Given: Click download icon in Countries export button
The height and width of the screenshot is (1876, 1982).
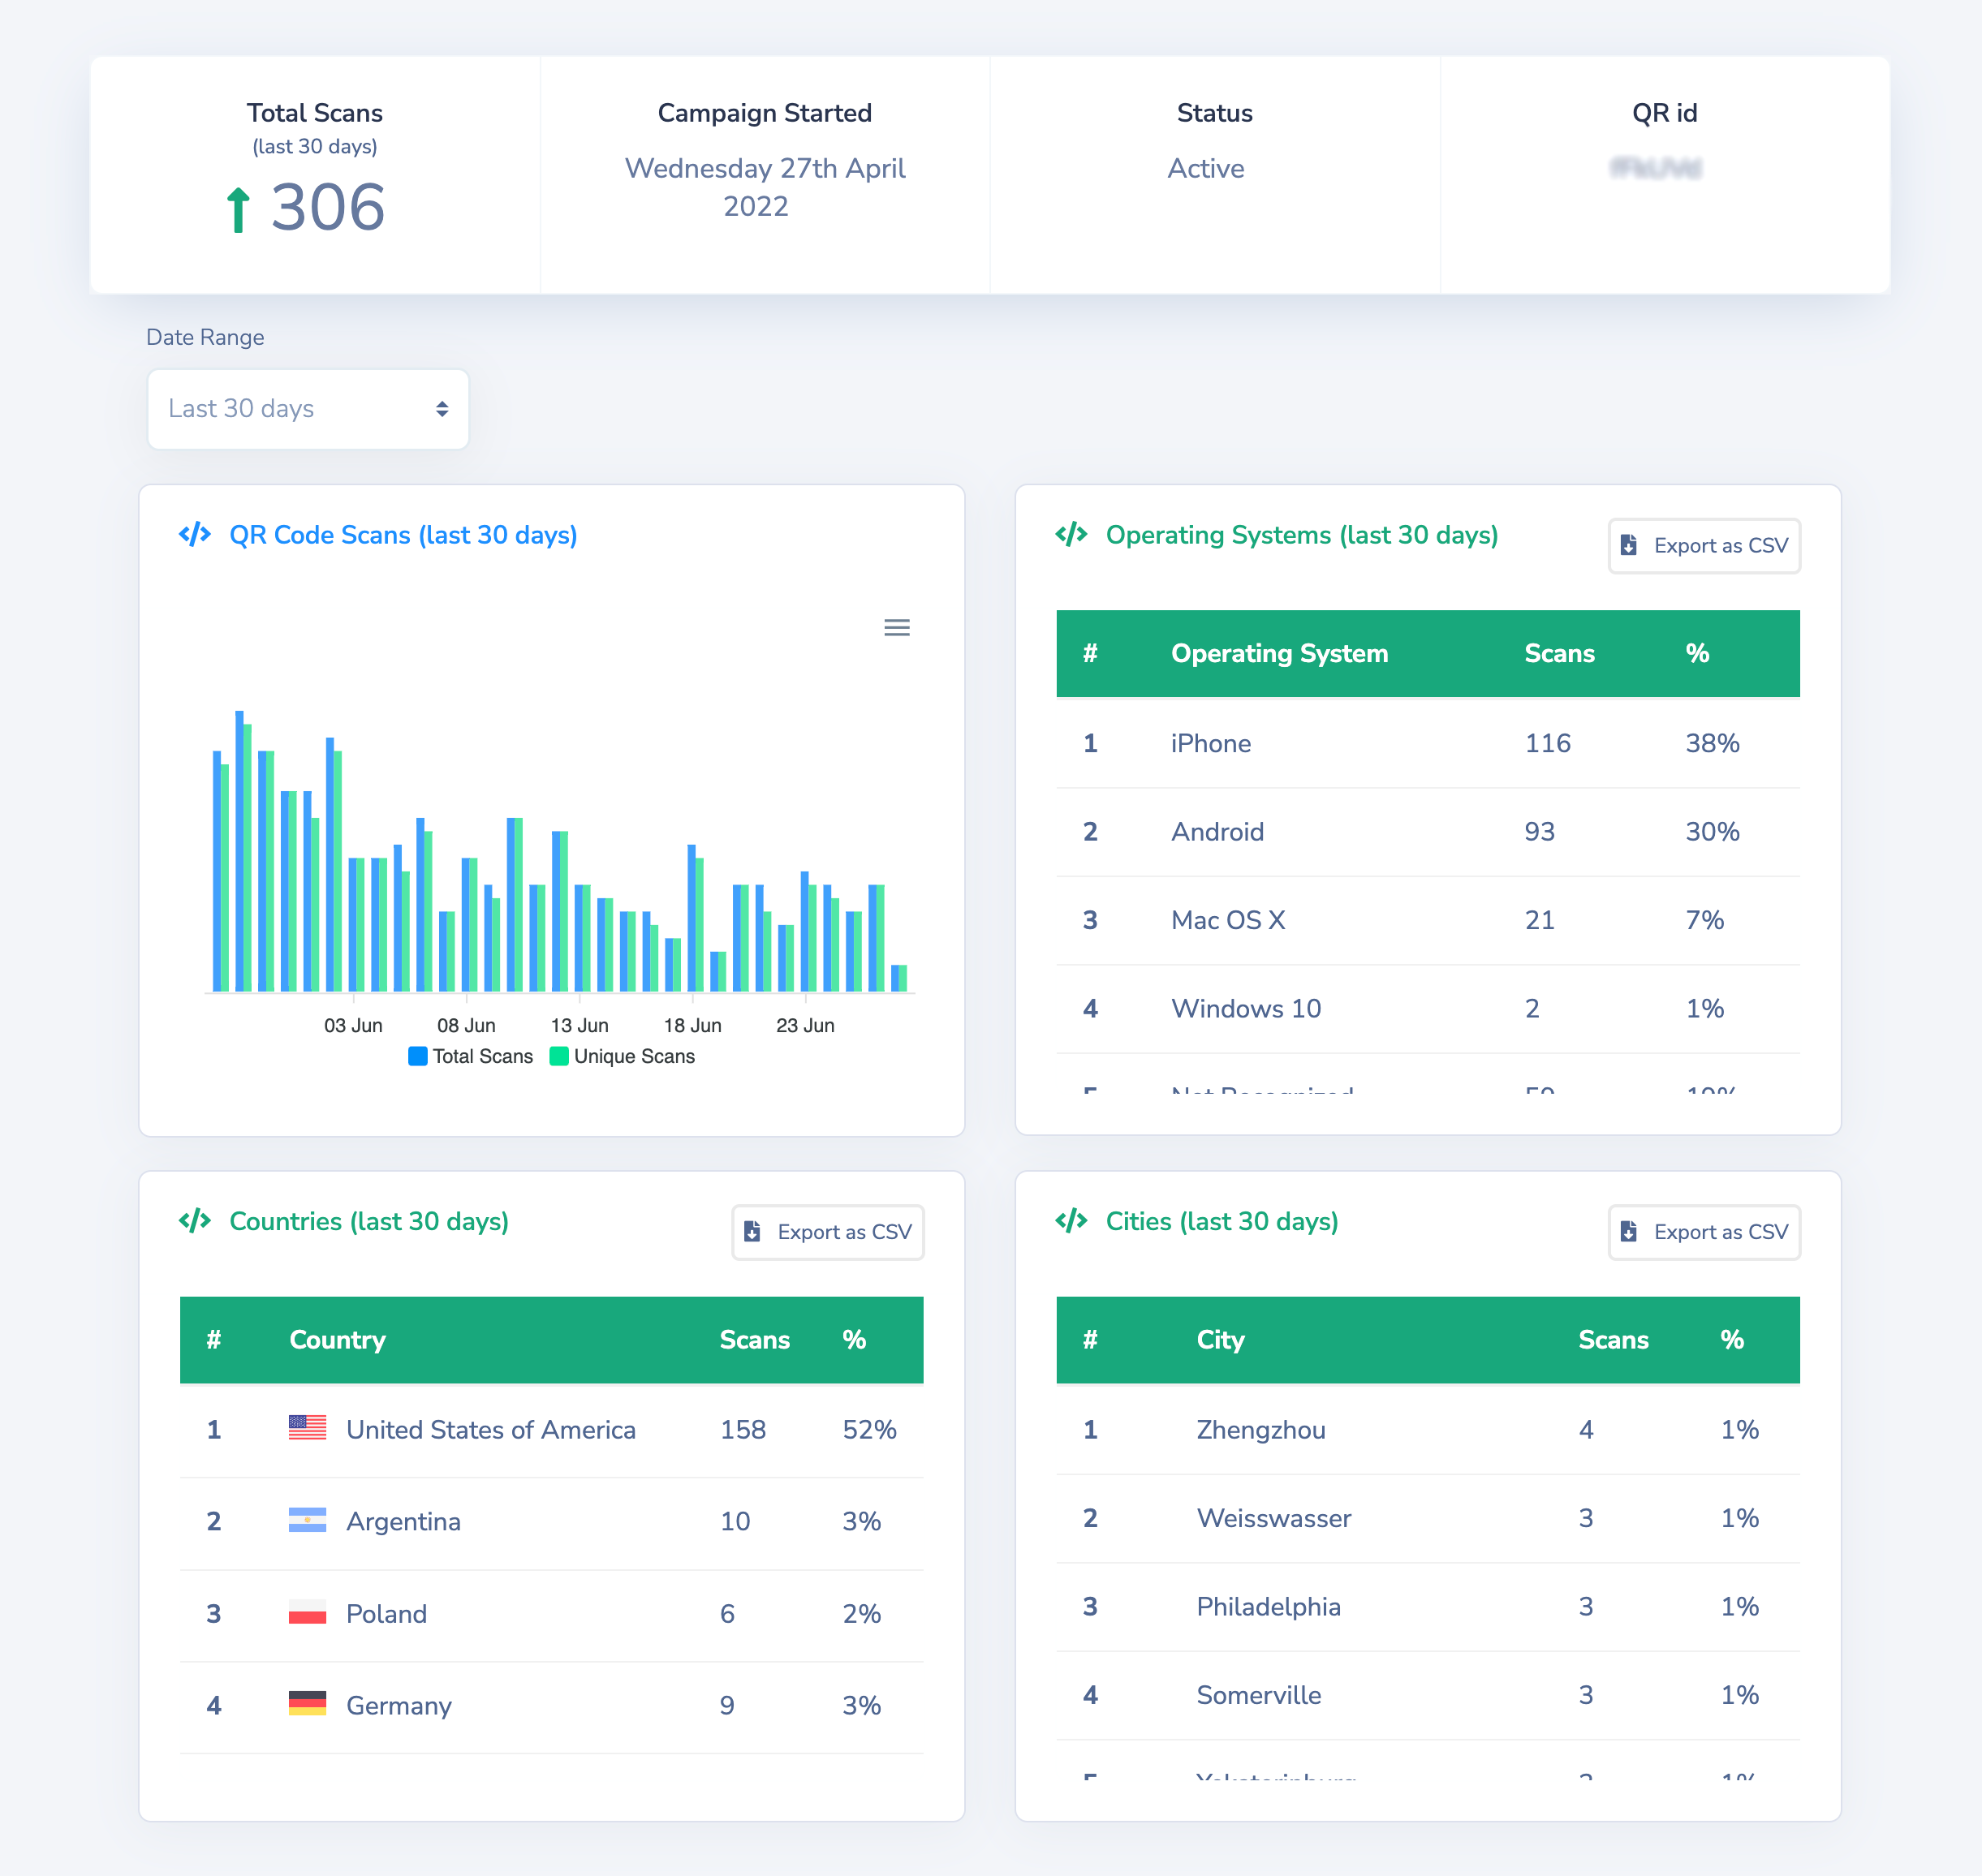Looking at the screenshot, I should pyautogui.click(x=752, y=1231).
